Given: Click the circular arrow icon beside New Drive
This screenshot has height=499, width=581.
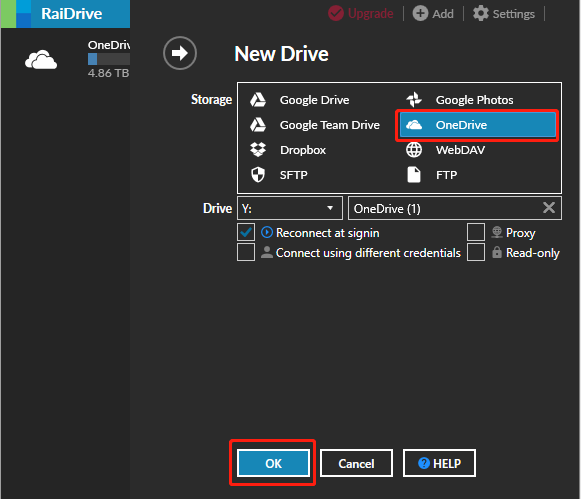Looking at the screenshot, I should point(180,53).
